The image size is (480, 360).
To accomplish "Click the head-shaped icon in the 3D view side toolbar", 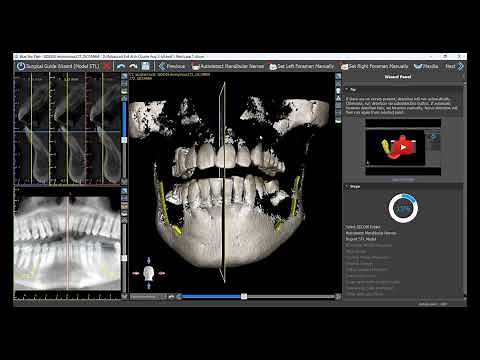I will pyautogui.click(x=338, y=91).
